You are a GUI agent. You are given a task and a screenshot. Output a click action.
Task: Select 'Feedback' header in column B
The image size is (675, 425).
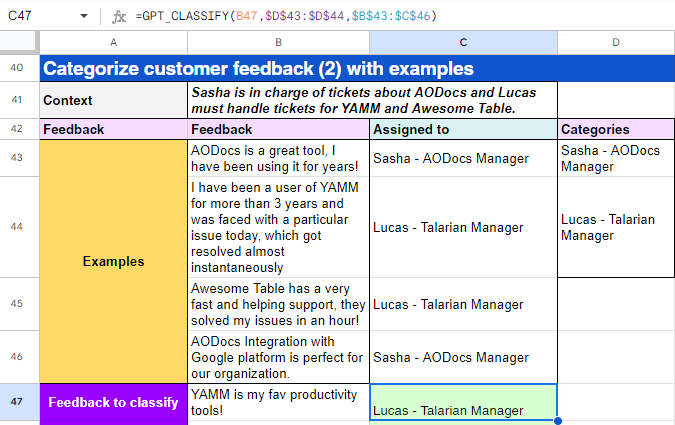click(279, 129)
